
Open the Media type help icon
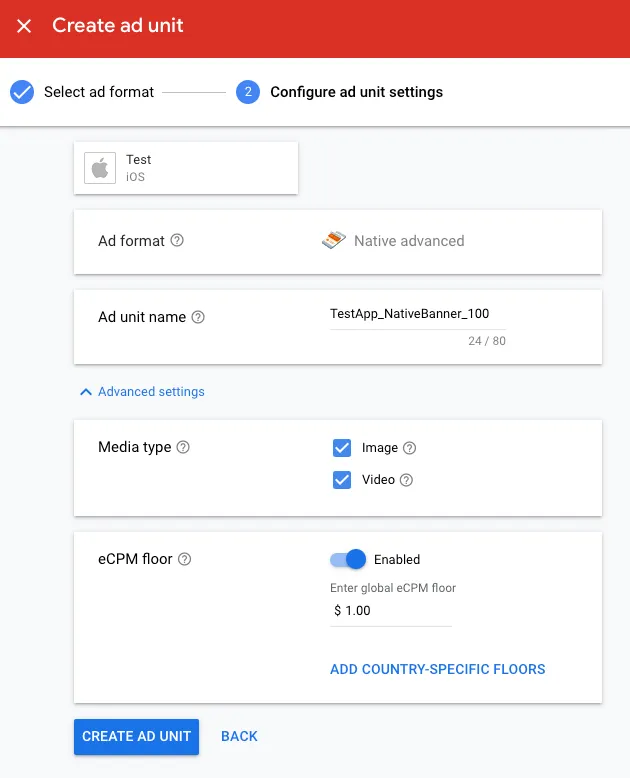[183, 447]
